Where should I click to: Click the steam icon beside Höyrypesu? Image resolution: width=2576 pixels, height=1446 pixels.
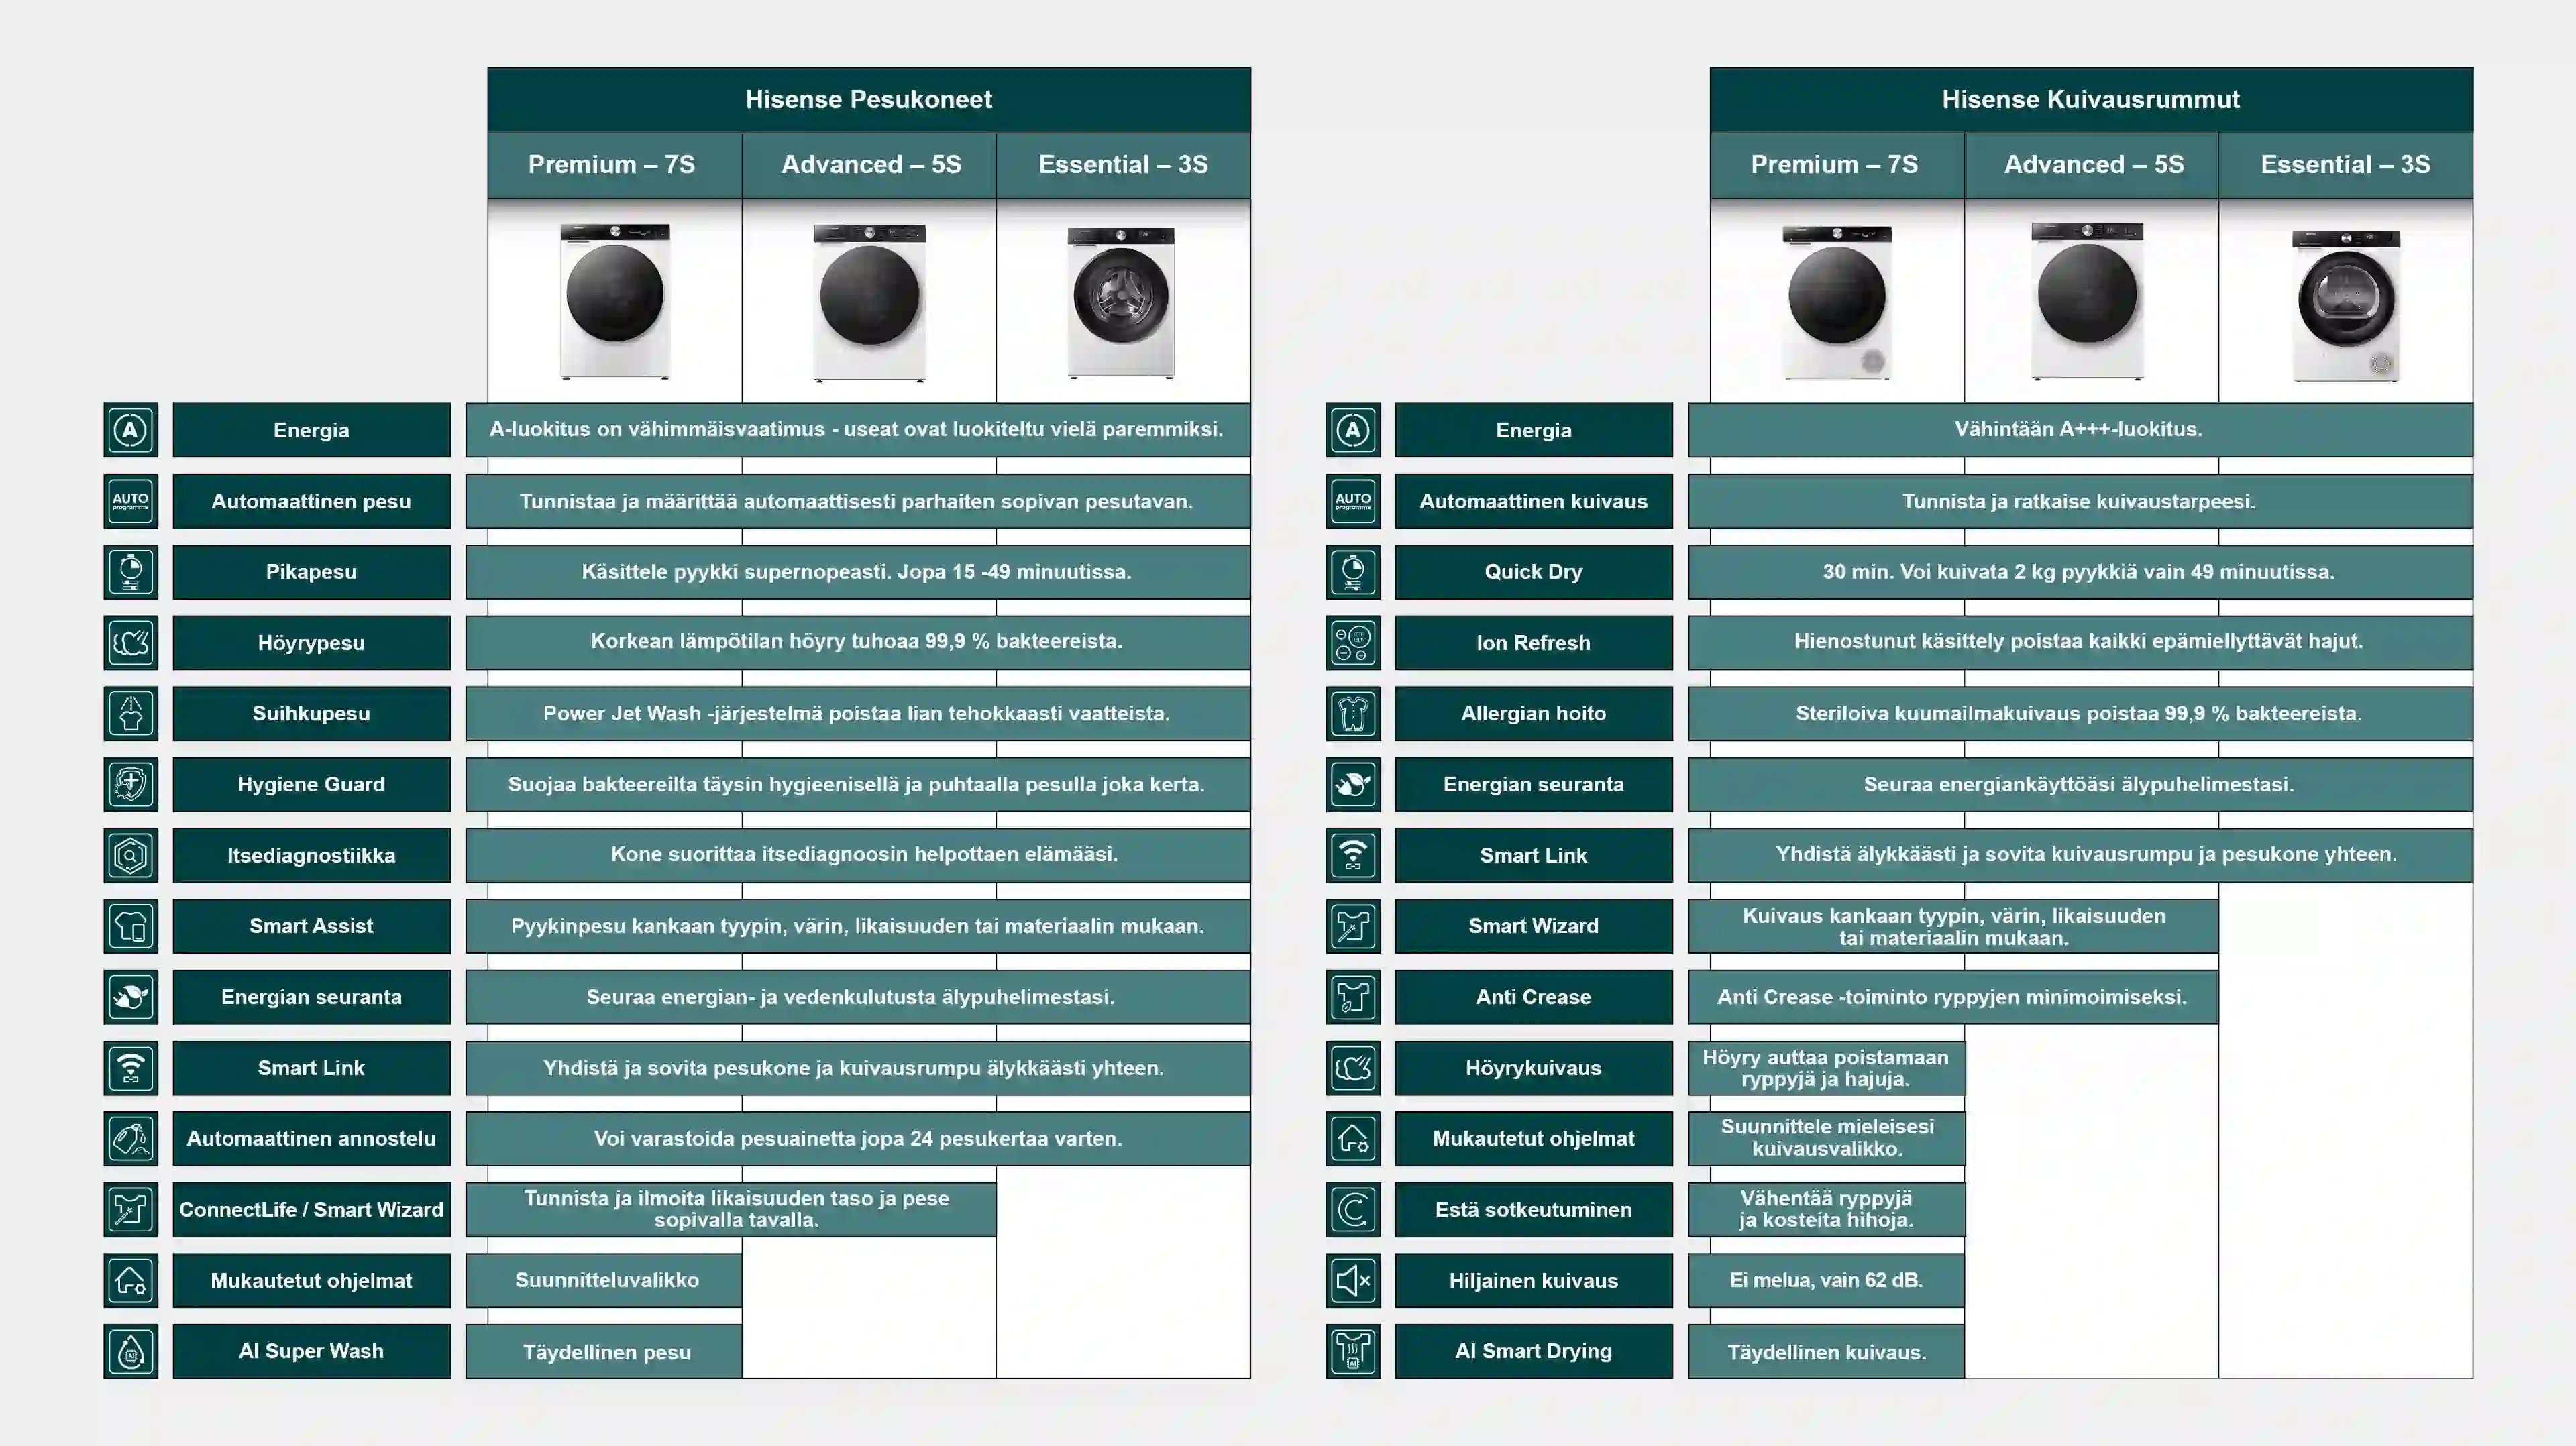[x=131, y=642]
